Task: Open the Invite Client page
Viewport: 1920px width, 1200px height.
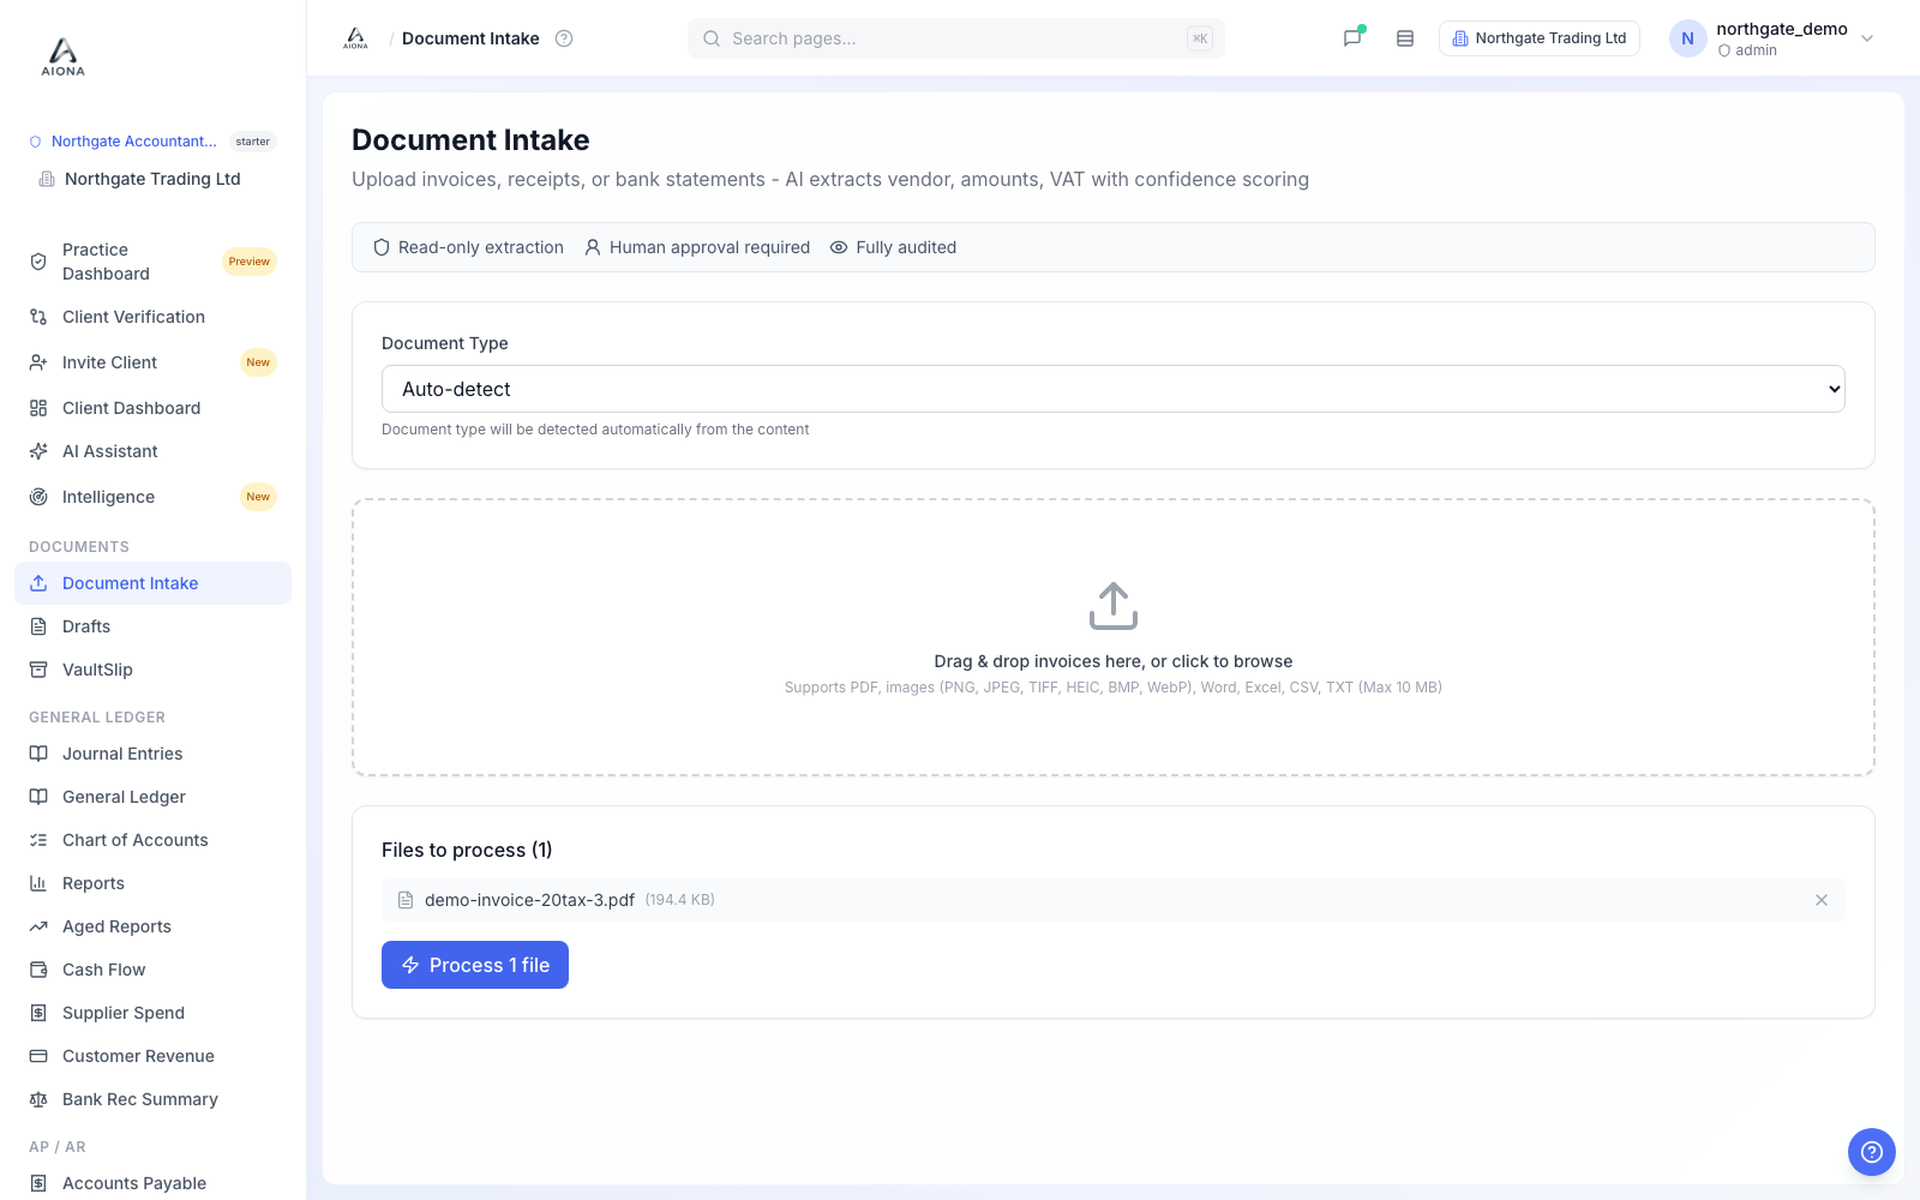Action: [152, 362]
